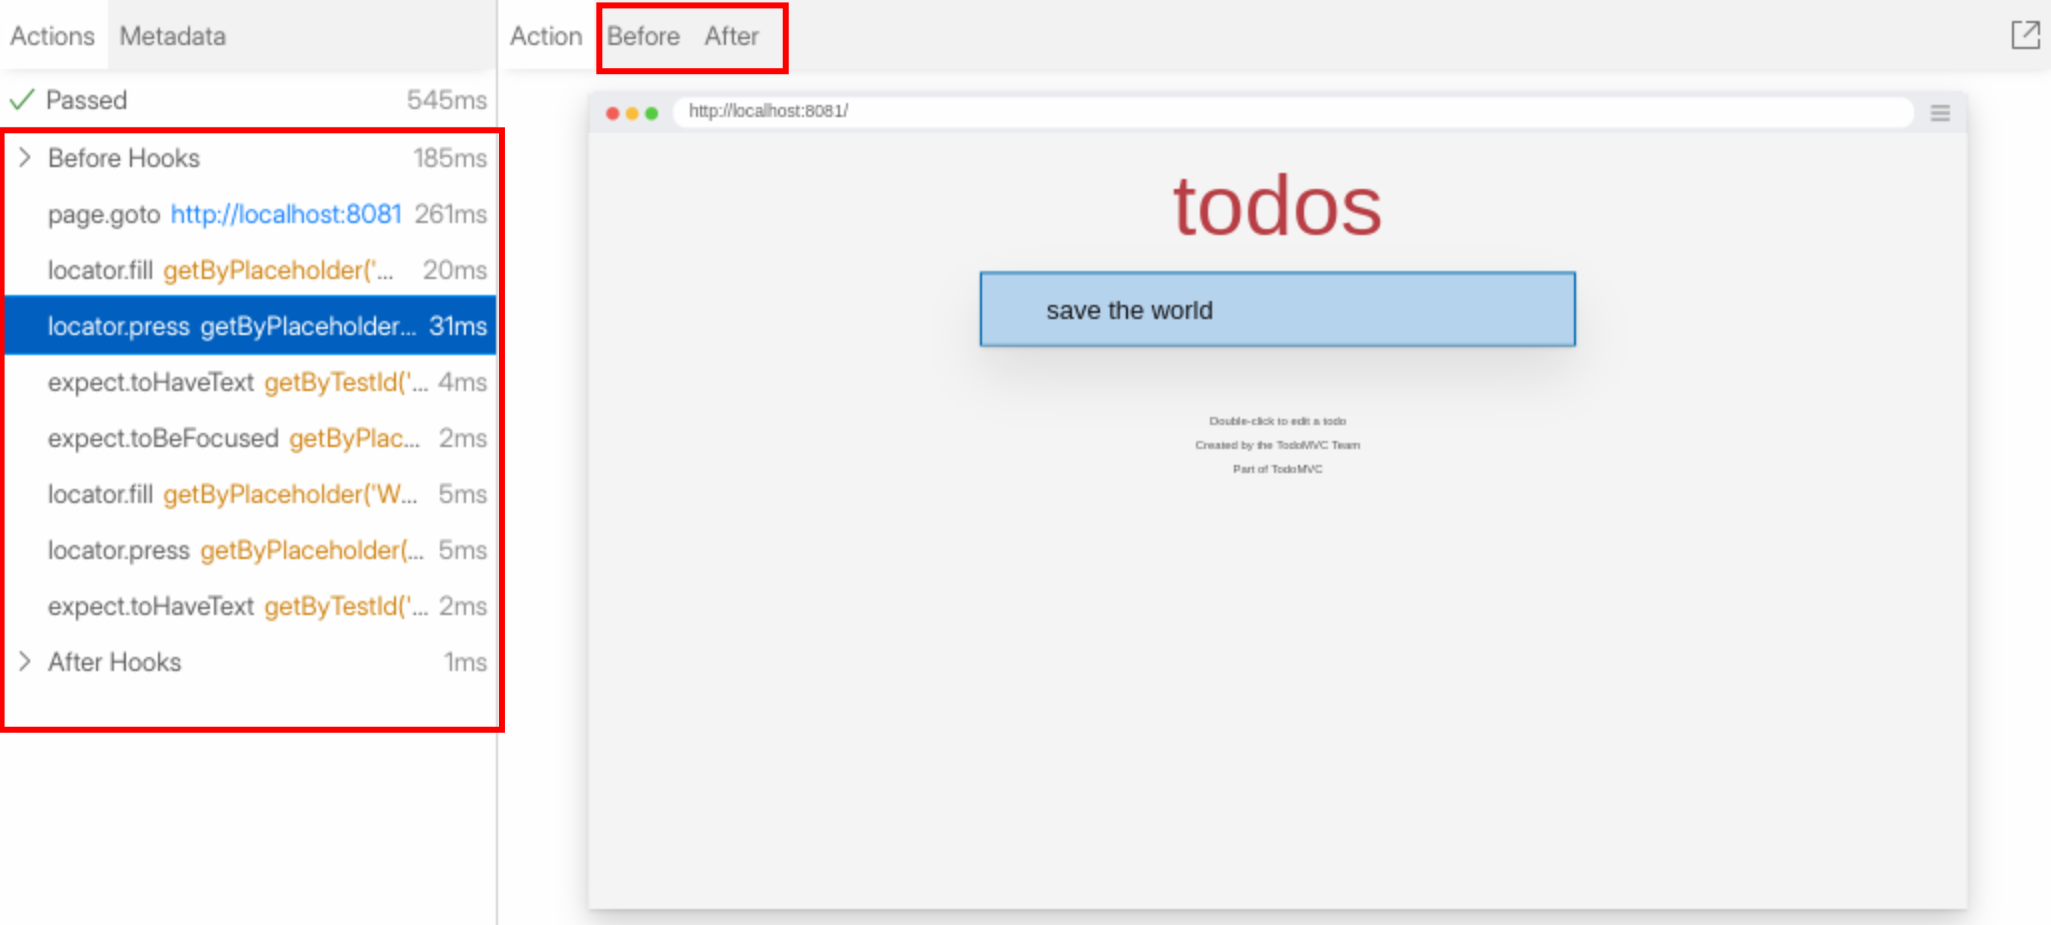The height and width of the screenshot is (925, 2051).
Task: Select the Action snapshot tab
Action: tap(545, 36)
